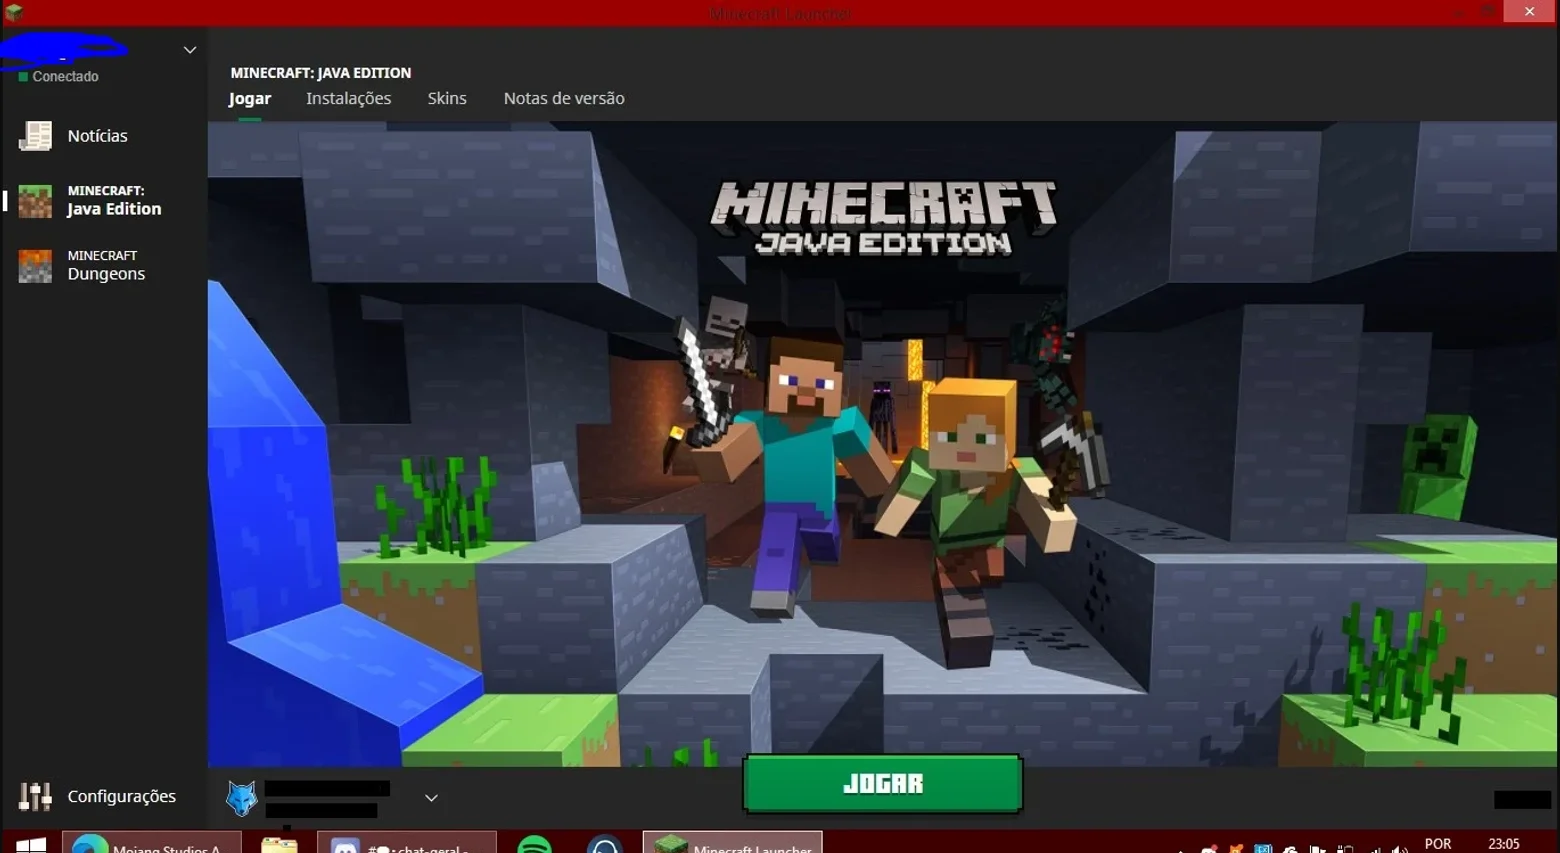
Task: Click the Minecraft Java Edition artwork logo
Action: (884, 218)
